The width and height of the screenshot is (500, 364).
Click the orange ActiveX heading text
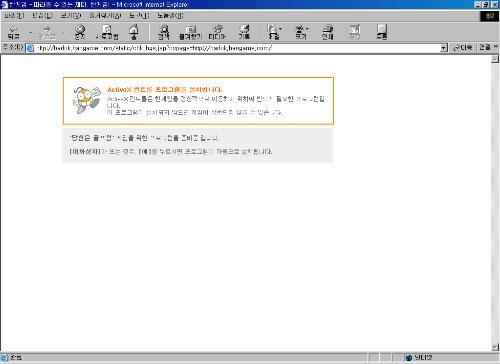(x=165, y=89)
